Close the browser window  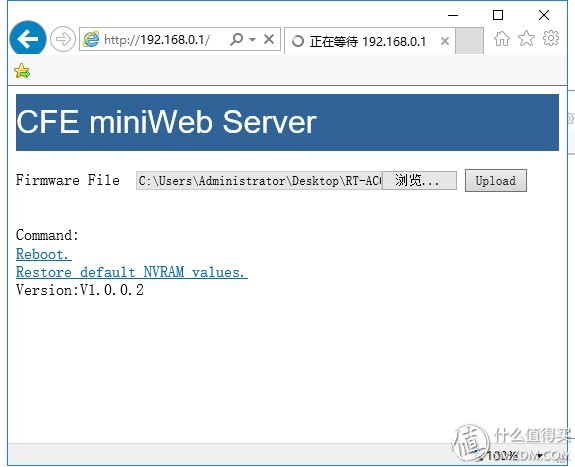pyautogui.click(x=544, y=15)
